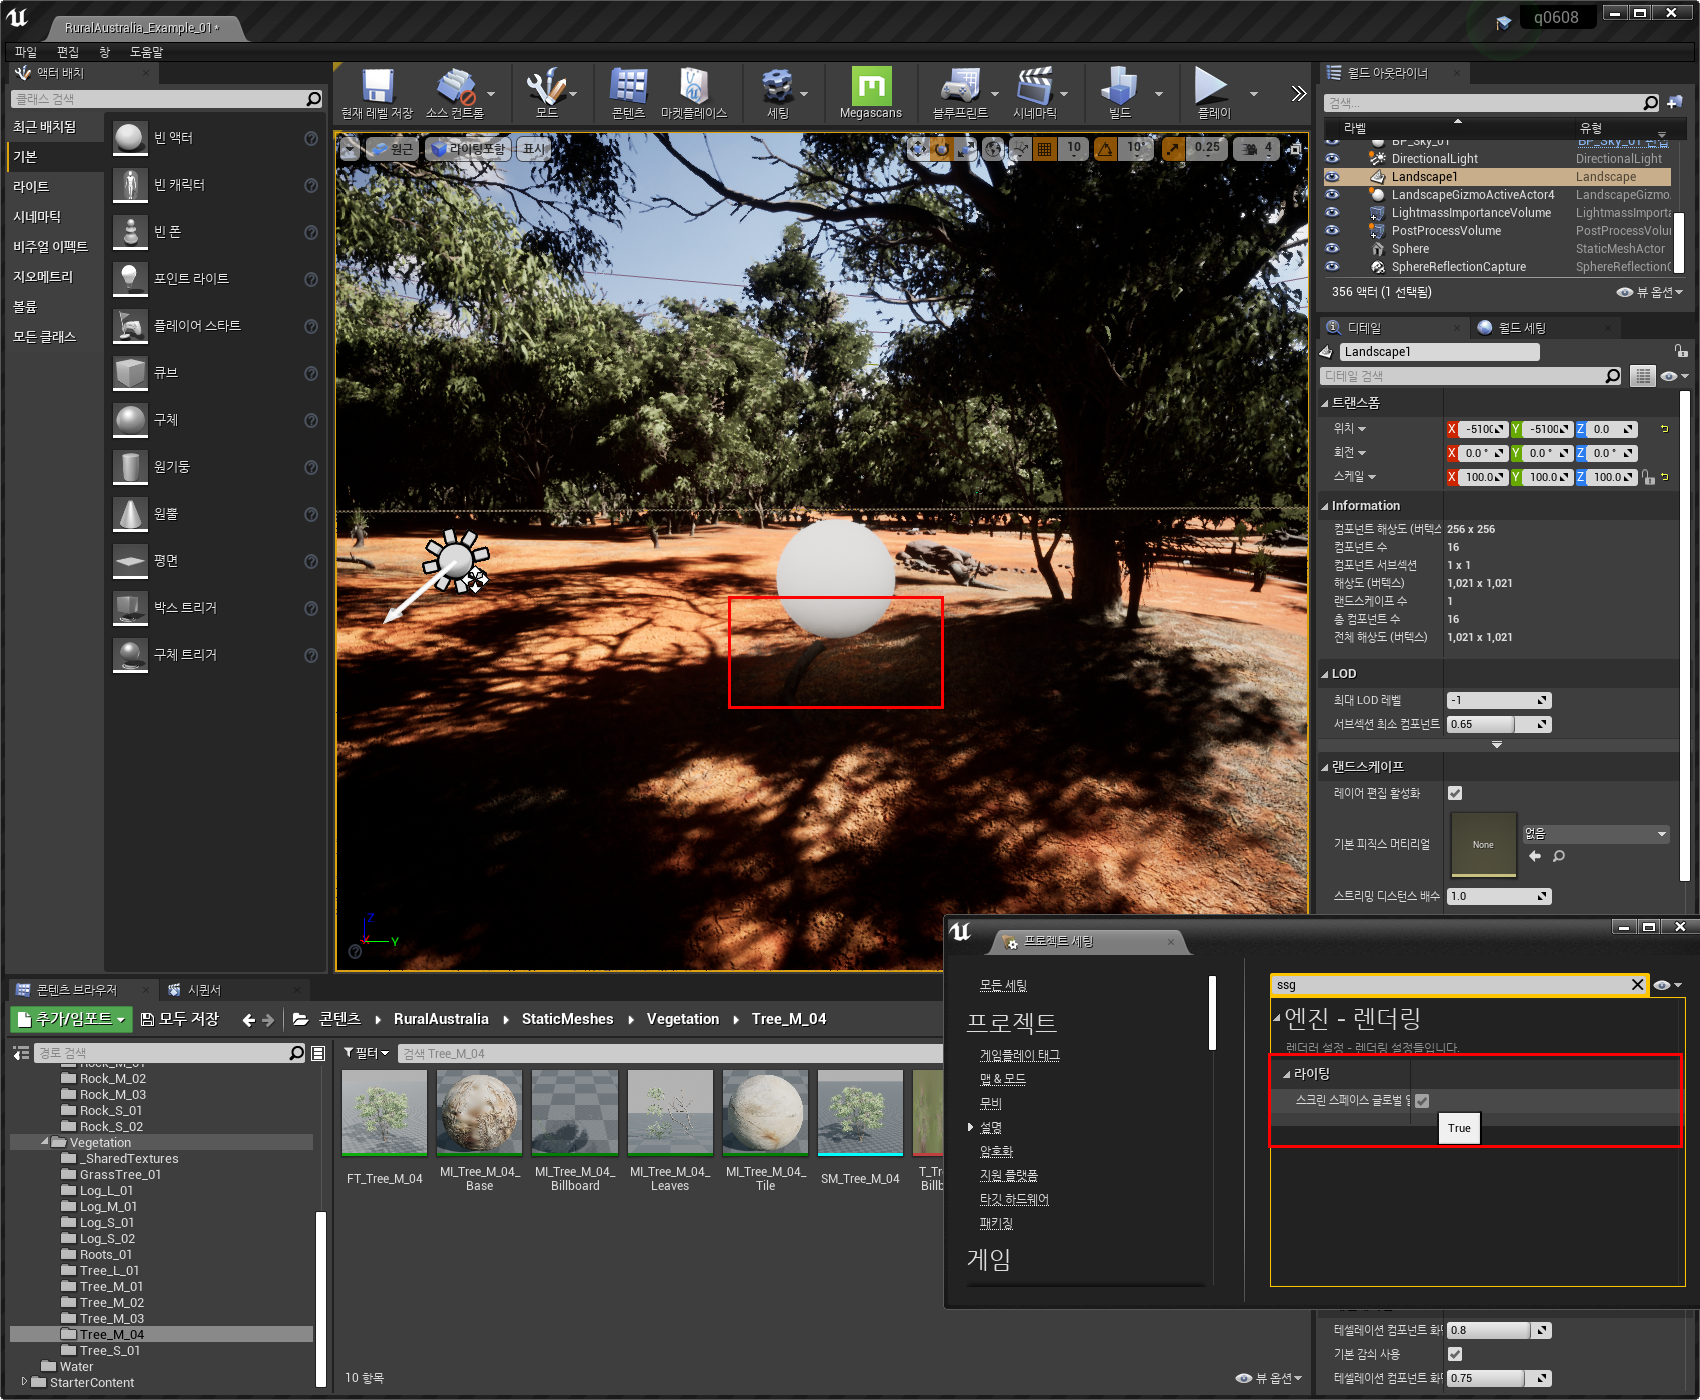The width and height of the screenshot is (1700, 1400).
Task: Hide Sphere actor in outliner
Action: 1332,248
